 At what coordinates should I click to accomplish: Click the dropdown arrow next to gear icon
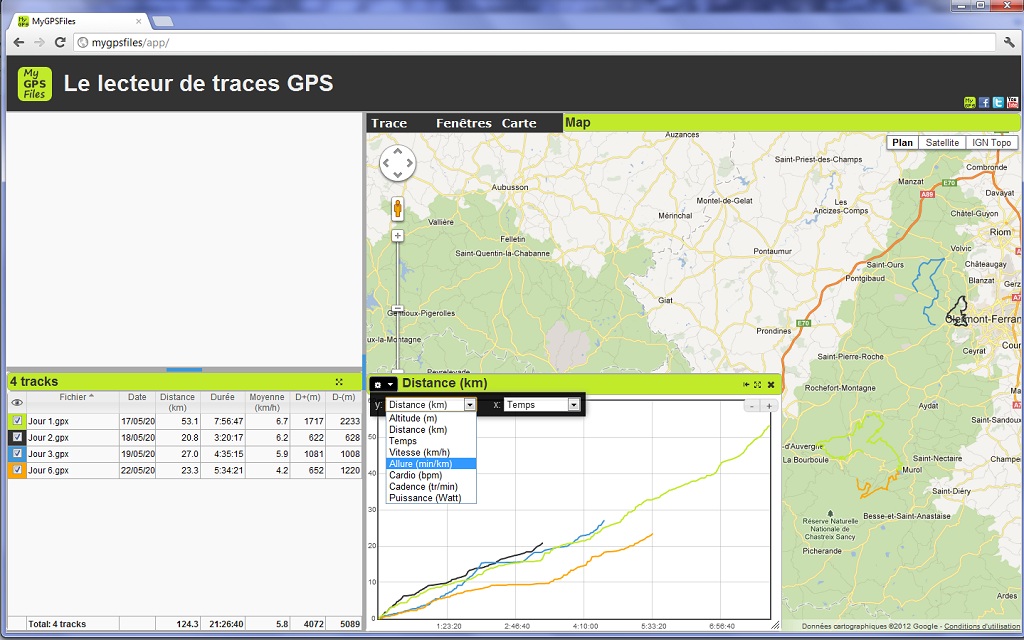point(390,385)
